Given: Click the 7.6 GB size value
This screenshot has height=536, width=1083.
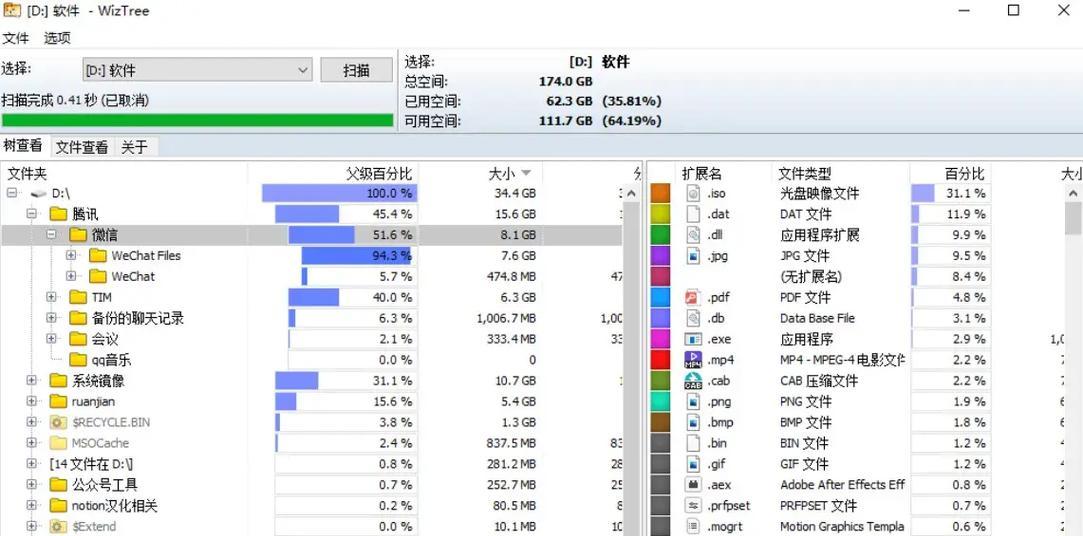Looking at the screenshot, I should pos(517,256).
